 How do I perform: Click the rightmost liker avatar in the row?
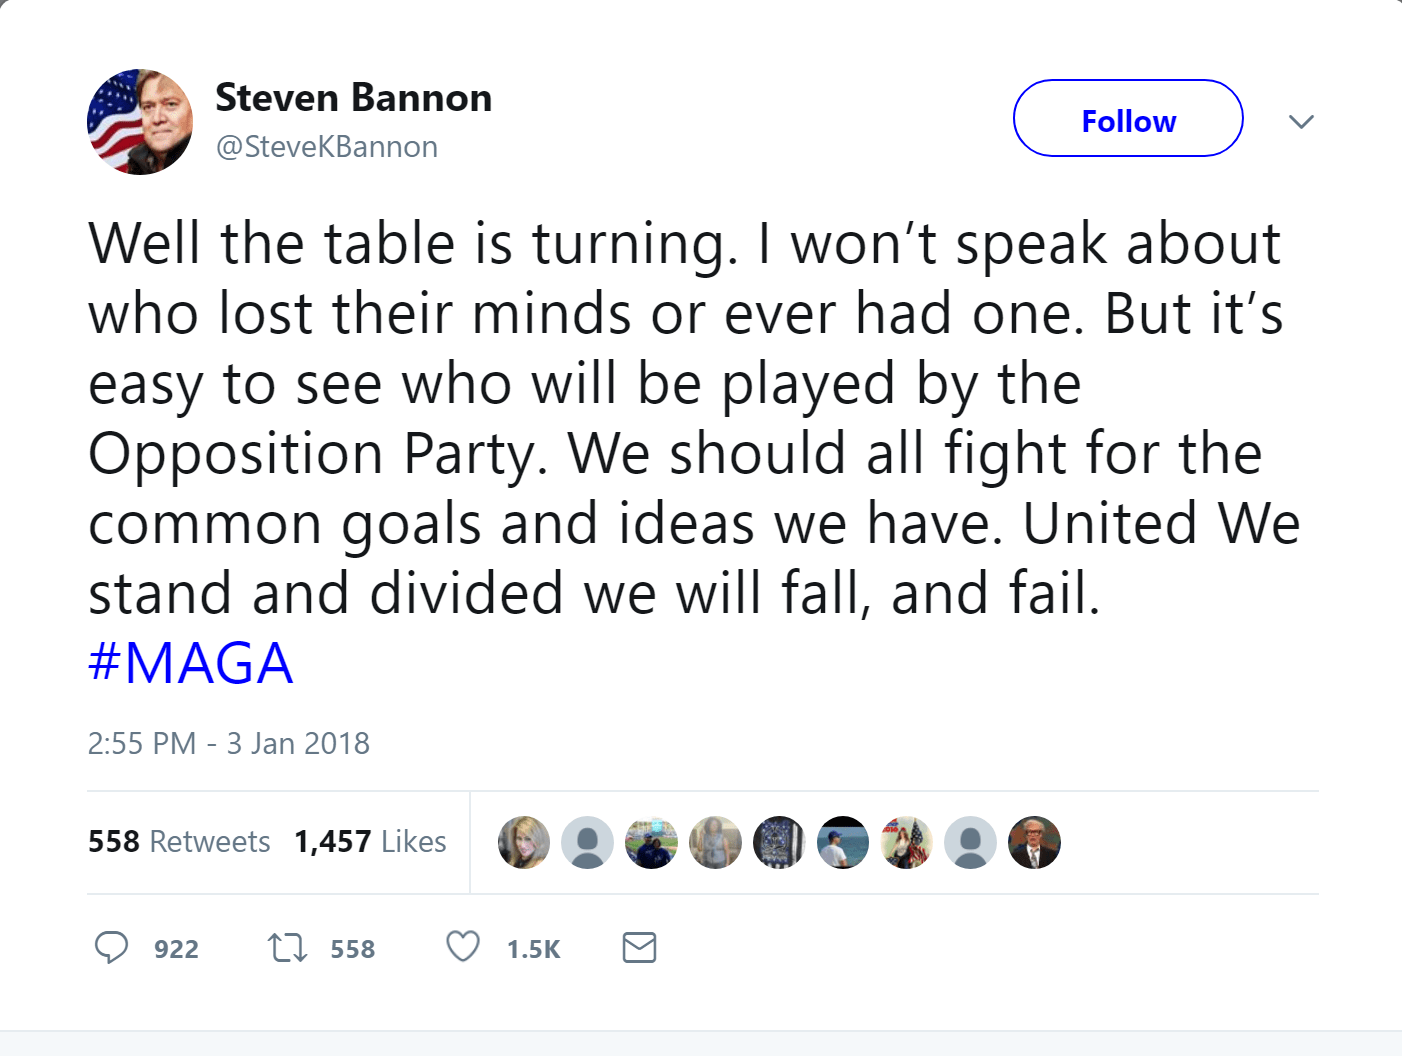tap(1035, 842)
